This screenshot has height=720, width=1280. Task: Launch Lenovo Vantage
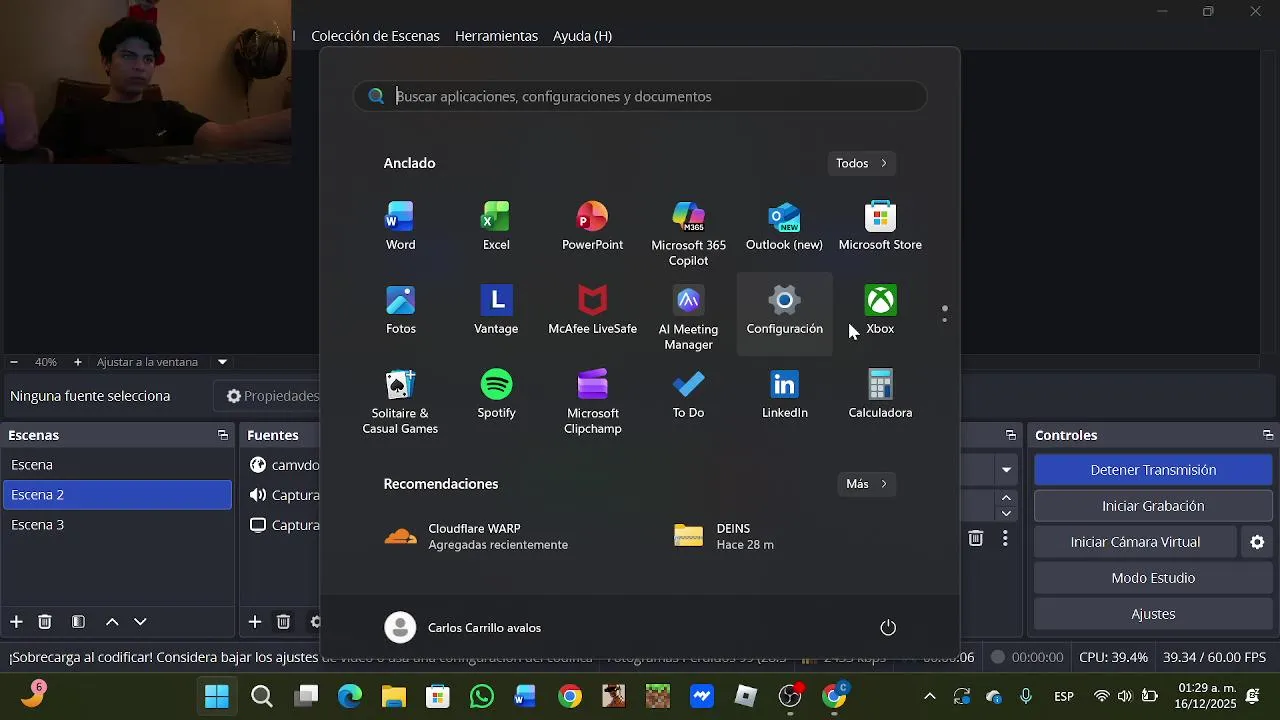pyautogui.click(x=496, y=311)
